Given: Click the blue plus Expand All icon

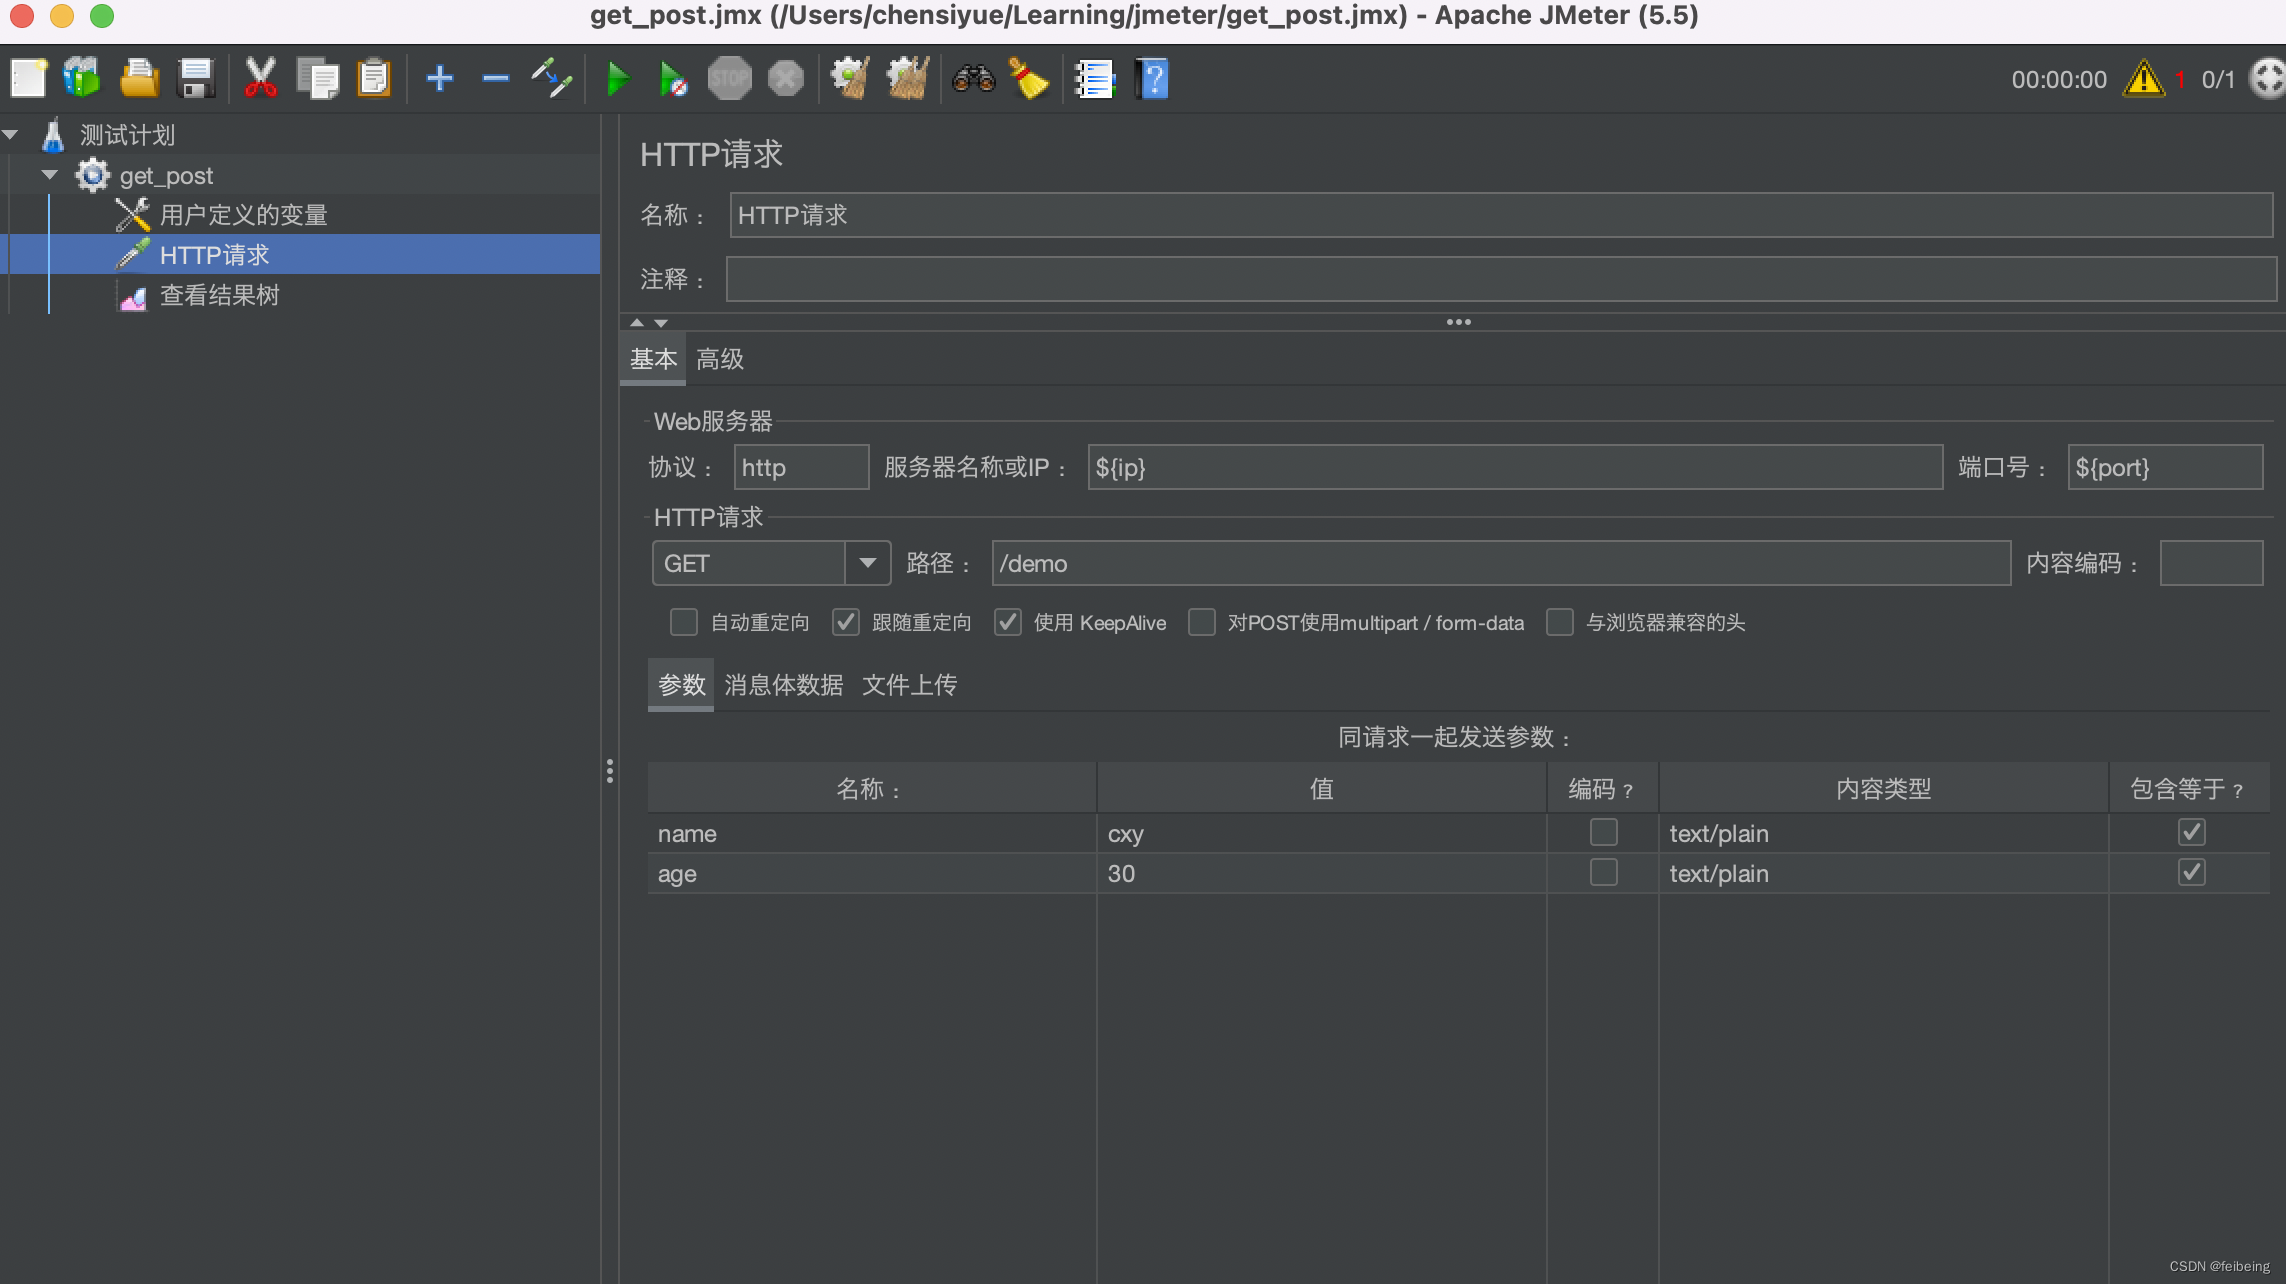Looking at the screenshot, I should tap(439, 78).
